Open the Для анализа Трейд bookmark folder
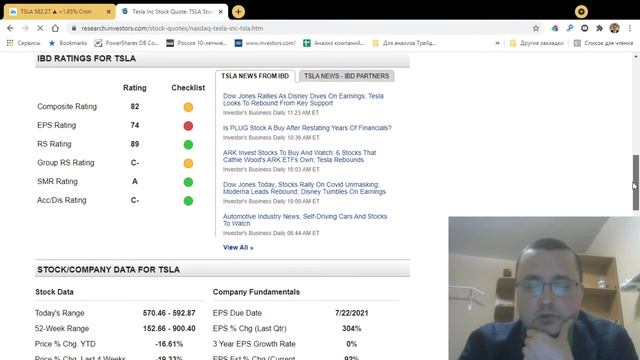 tap(404, 43)
